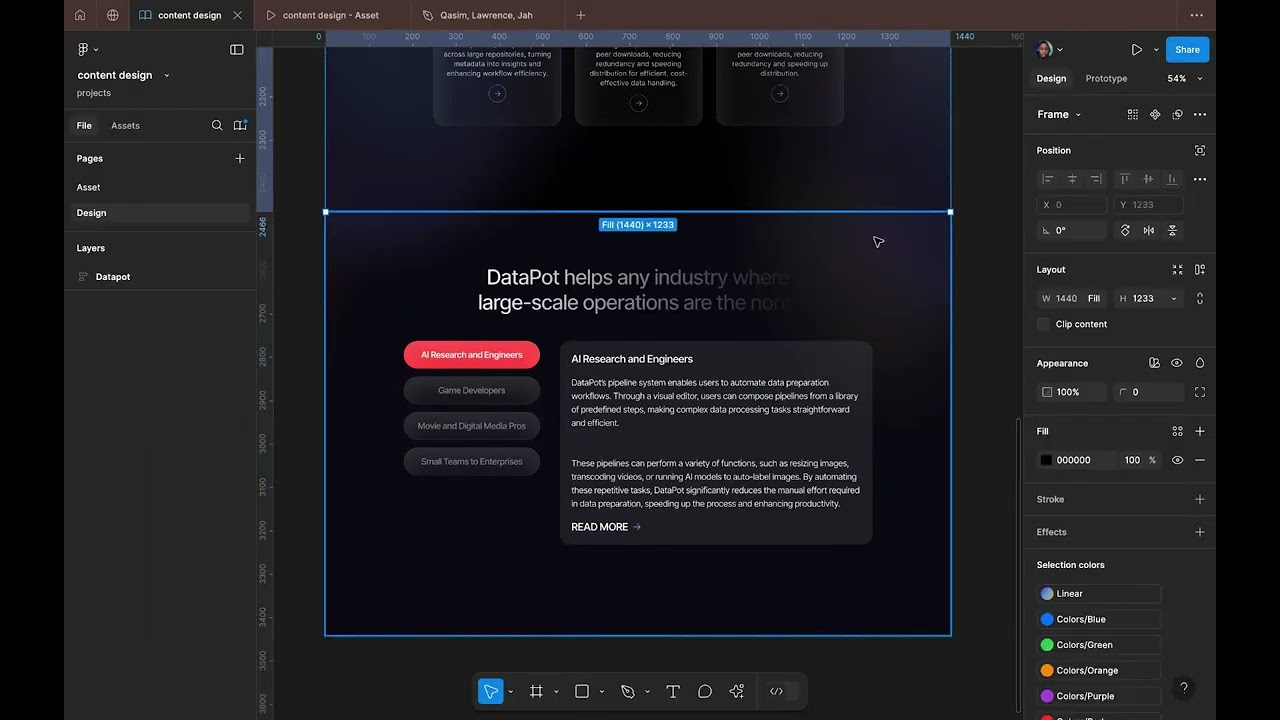Create component from Frame icon

pos(1155,114)
